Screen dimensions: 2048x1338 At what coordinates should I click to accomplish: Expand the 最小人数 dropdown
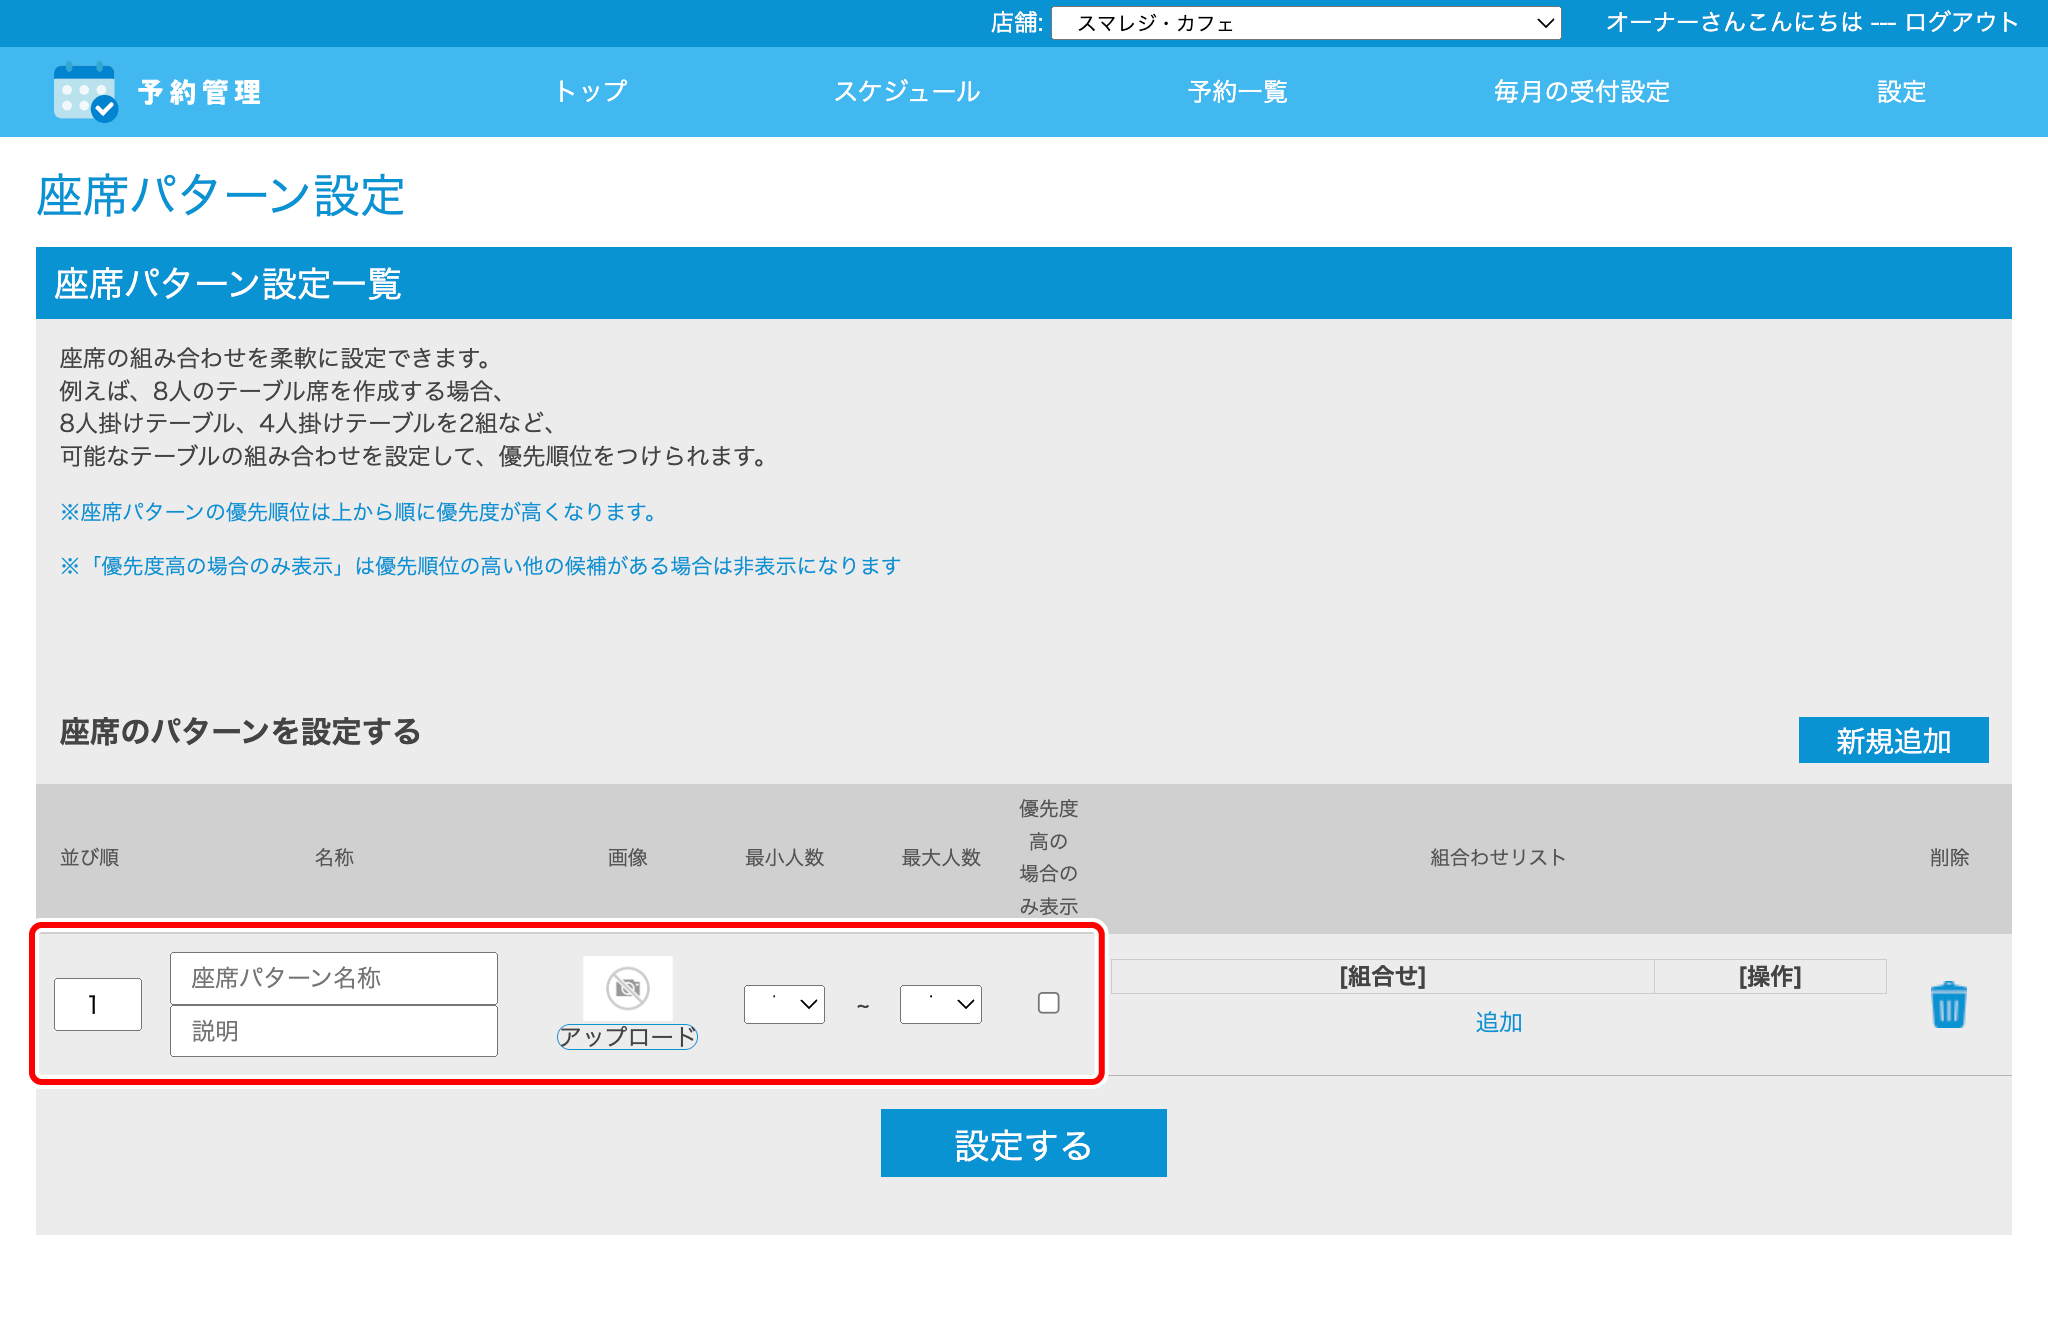tap(784, 1004)
